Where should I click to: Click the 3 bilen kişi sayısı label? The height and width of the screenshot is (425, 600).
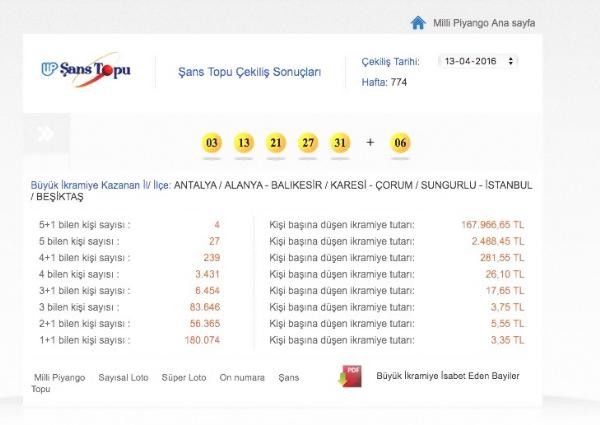[x=79, y=307]
